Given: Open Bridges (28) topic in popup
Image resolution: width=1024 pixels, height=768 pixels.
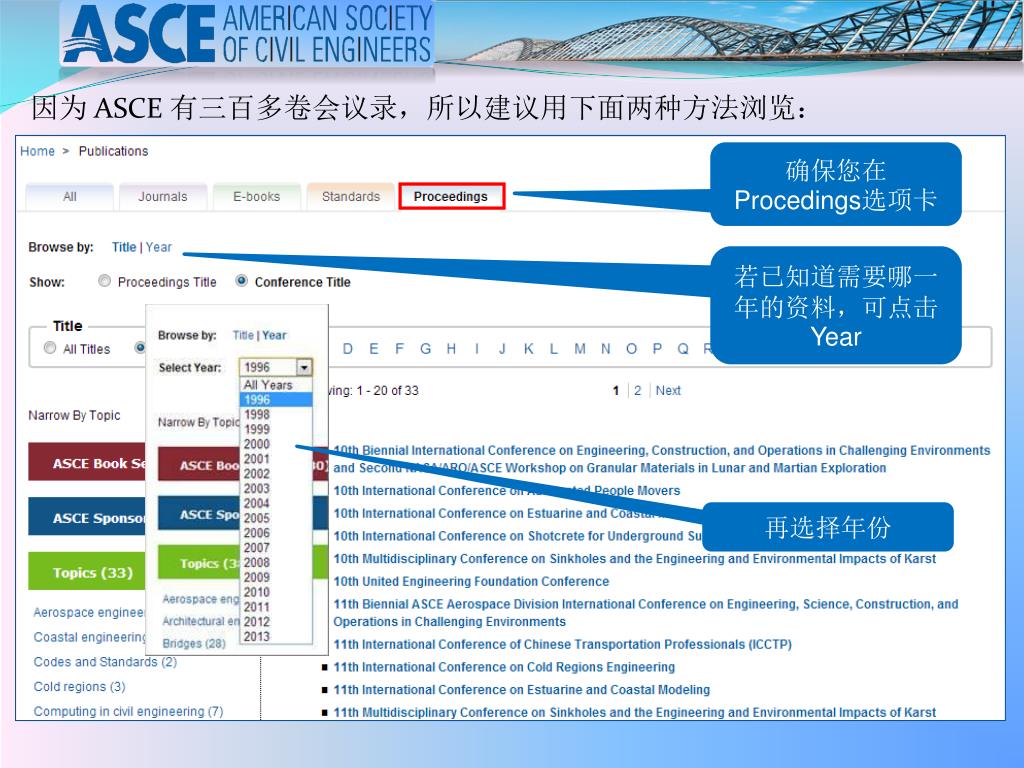Looking at the screenshot, I should (x=194, y=644).
